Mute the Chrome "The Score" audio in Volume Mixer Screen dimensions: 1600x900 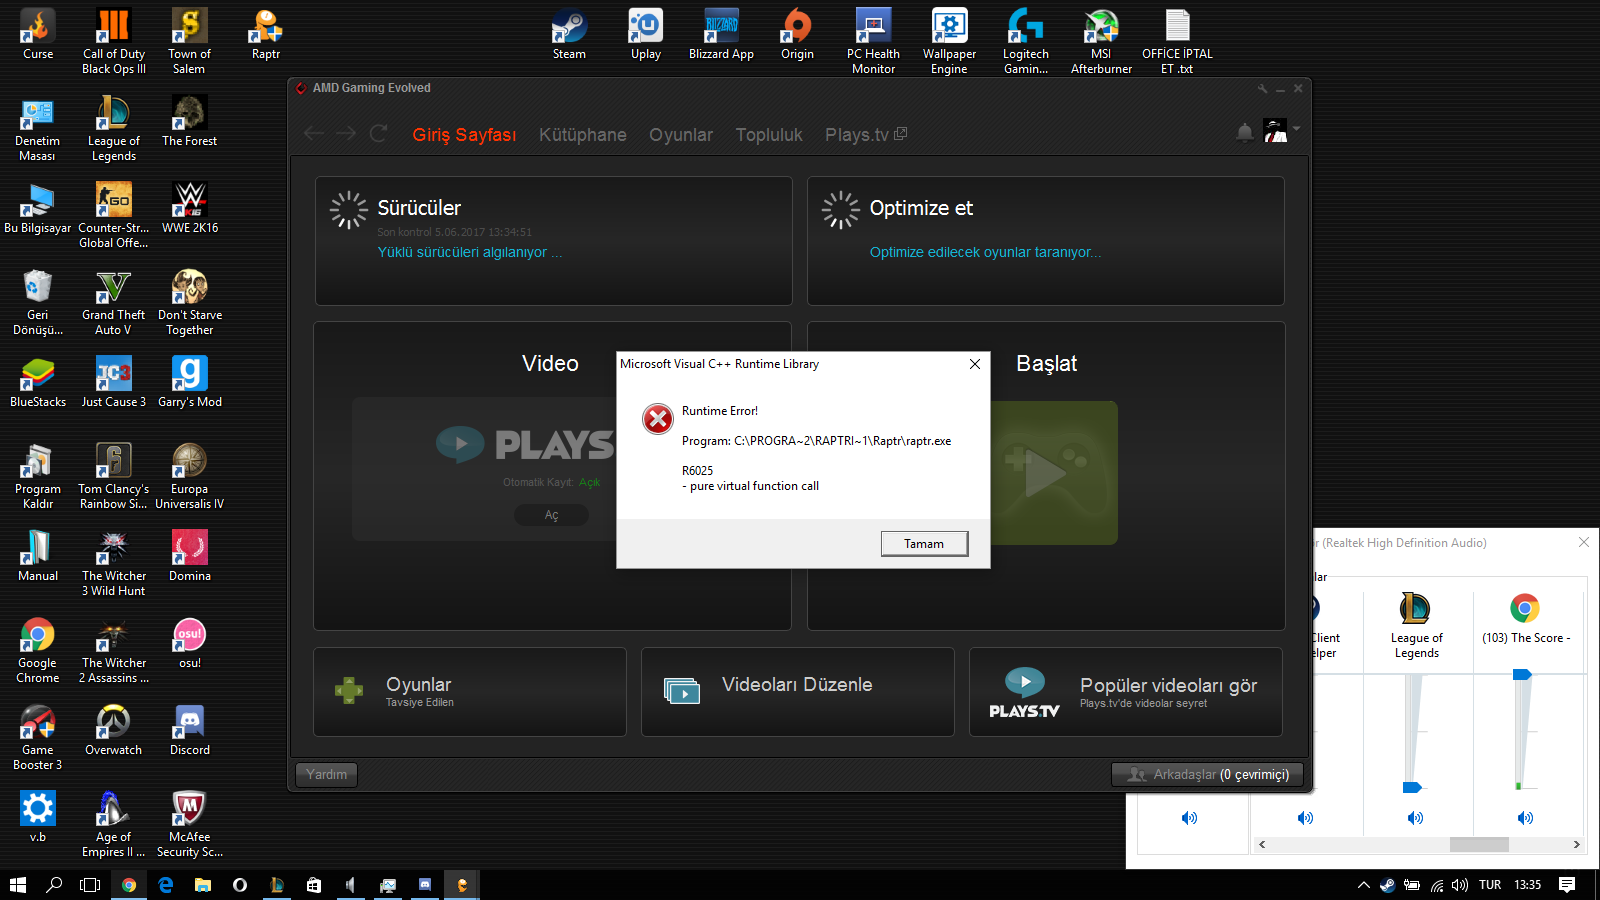(x=1525, y=818)
